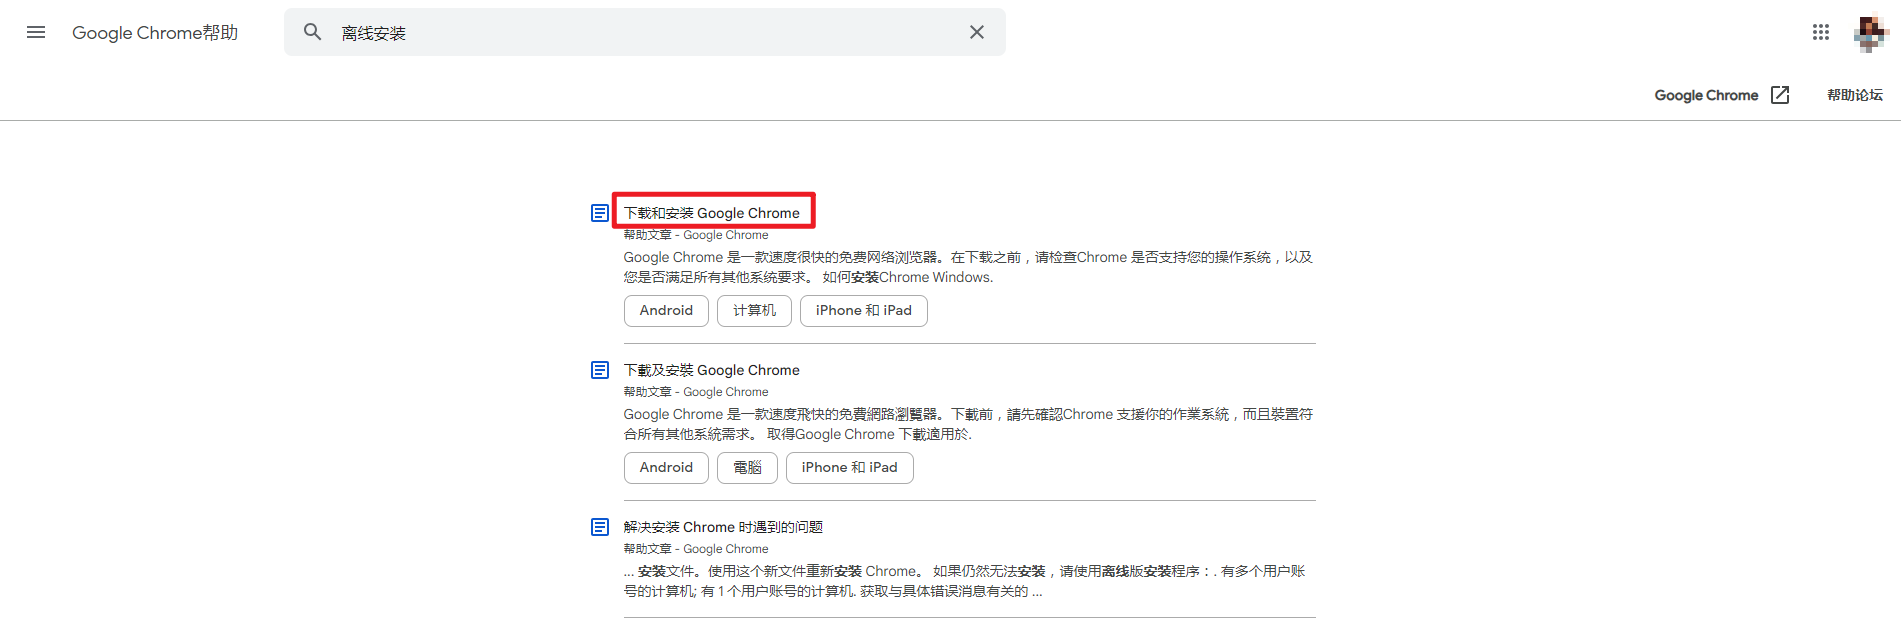Open 解决安装 Chrome 时遇到的问题 article
The width and height of the screenshot is (1901, 626).
[x=722, y=527]
